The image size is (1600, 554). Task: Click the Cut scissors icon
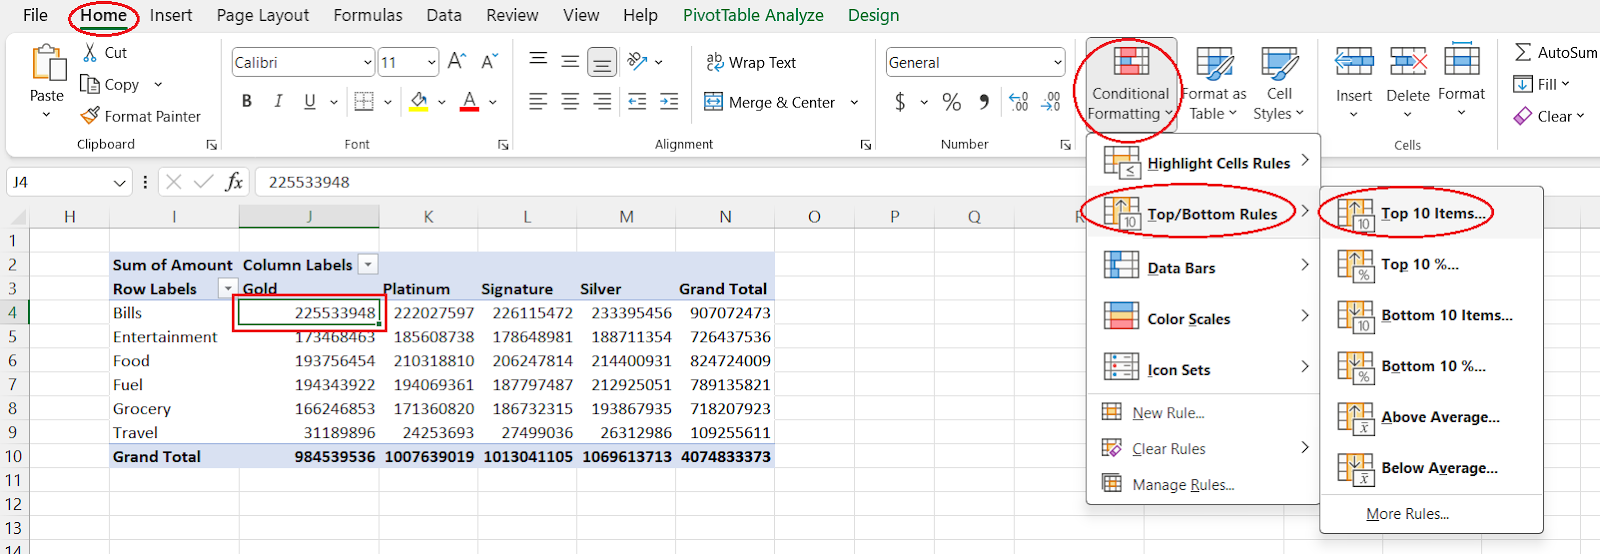[90, 52]
